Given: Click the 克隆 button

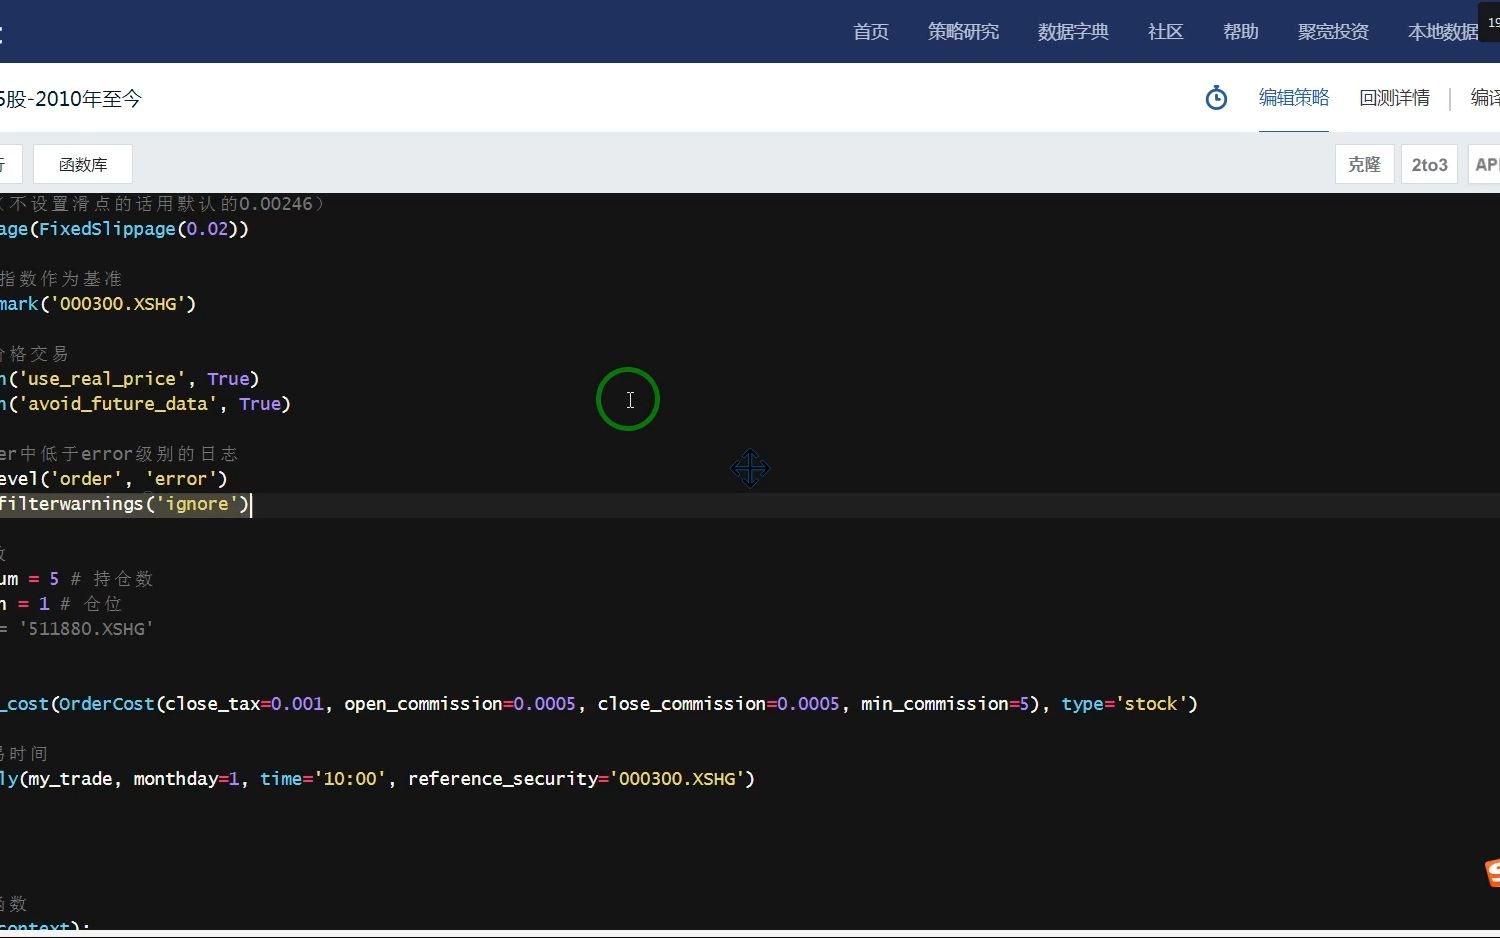Looking at the screenshot, I should coord(1364,164).
